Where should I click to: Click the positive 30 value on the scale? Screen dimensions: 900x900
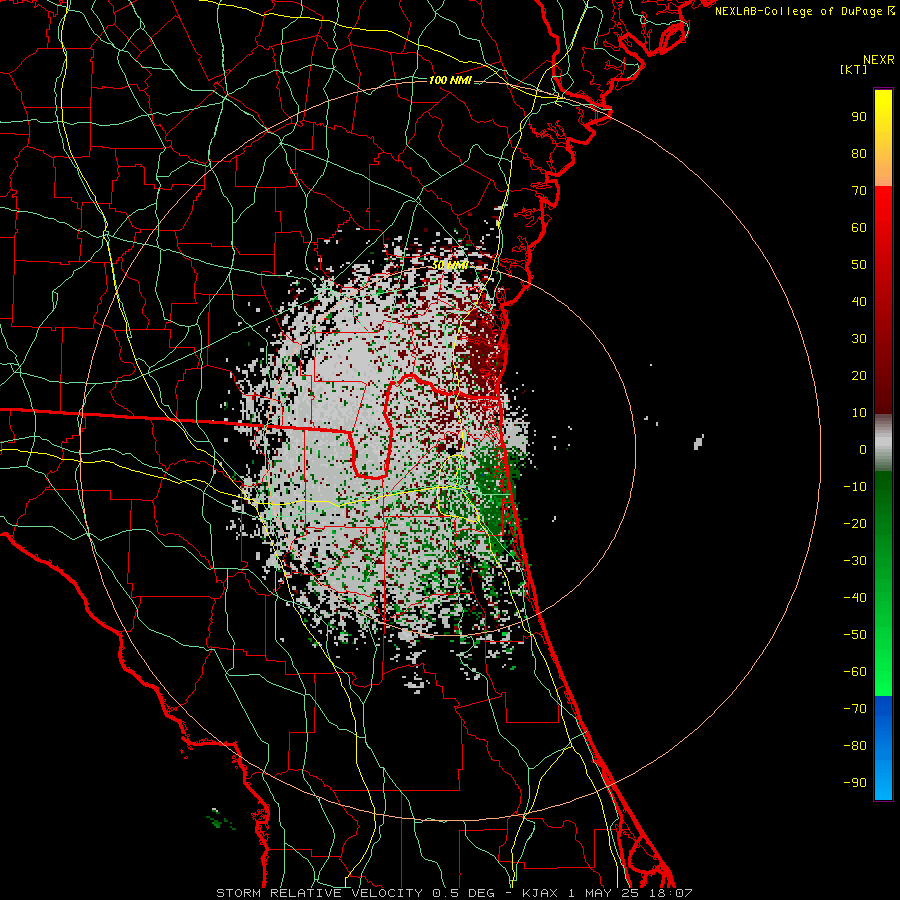pyautogui.click(x=859, y=339)
